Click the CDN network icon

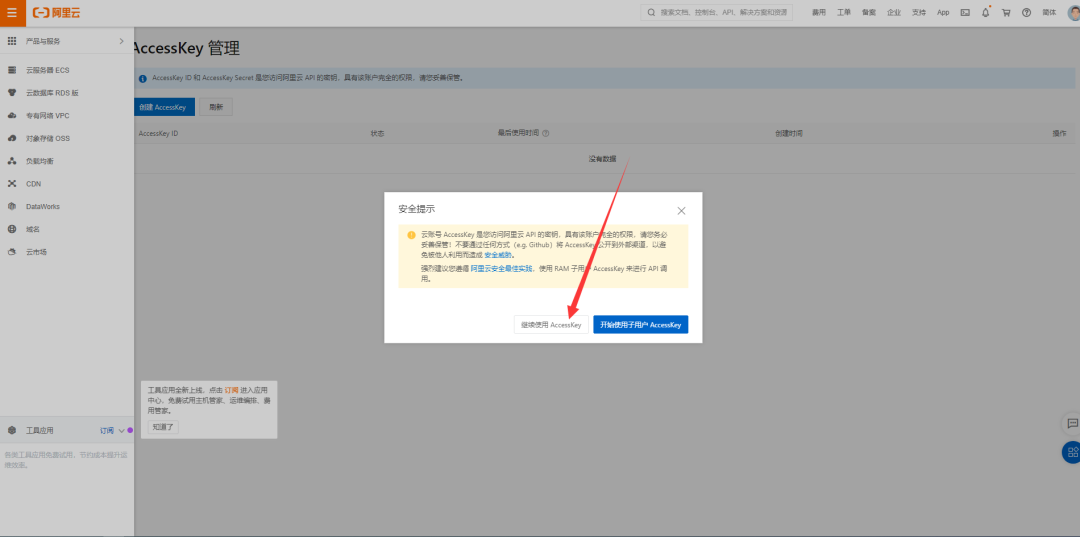click(12, 184)
